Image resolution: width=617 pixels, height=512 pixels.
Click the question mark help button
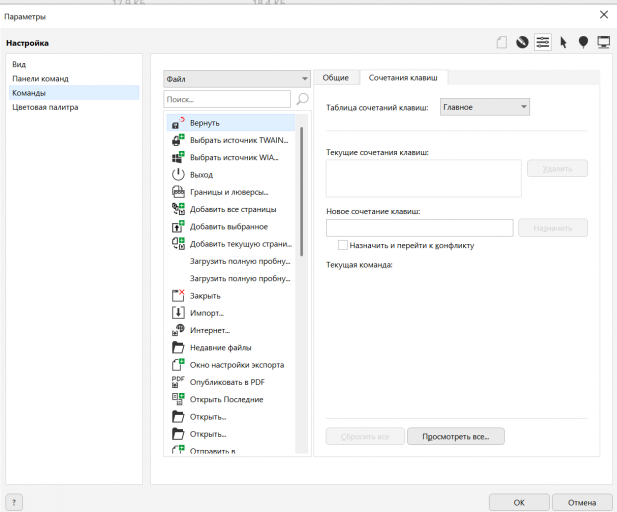point(14,502)
